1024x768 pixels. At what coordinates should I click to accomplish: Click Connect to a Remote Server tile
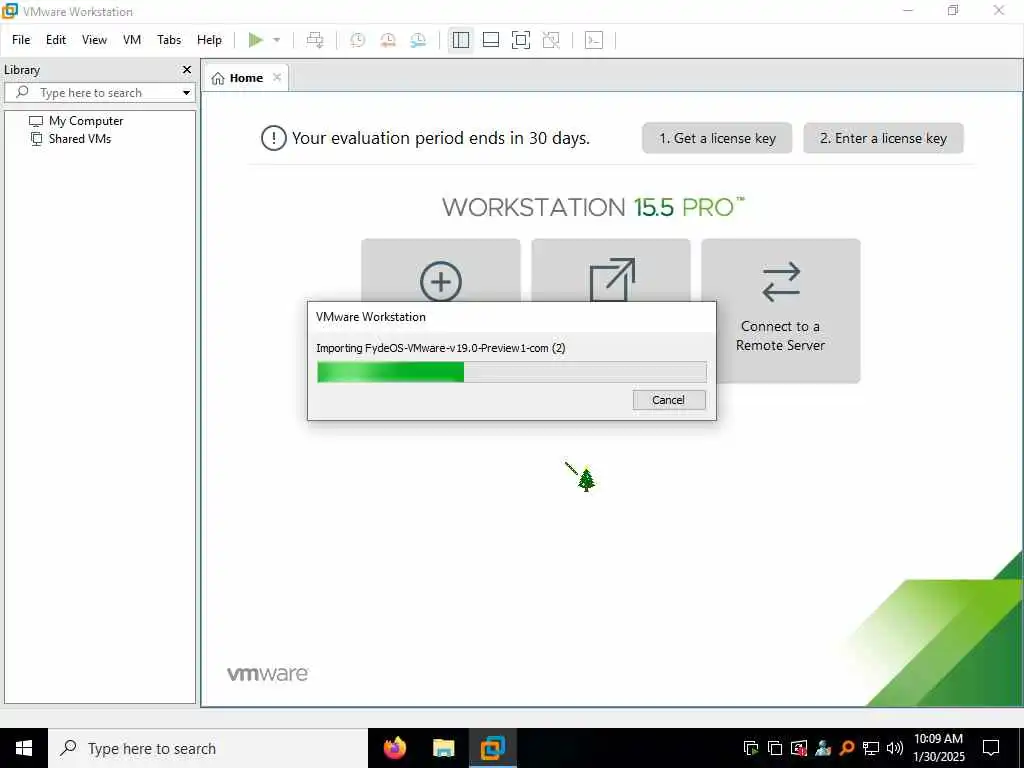[780, 311]
